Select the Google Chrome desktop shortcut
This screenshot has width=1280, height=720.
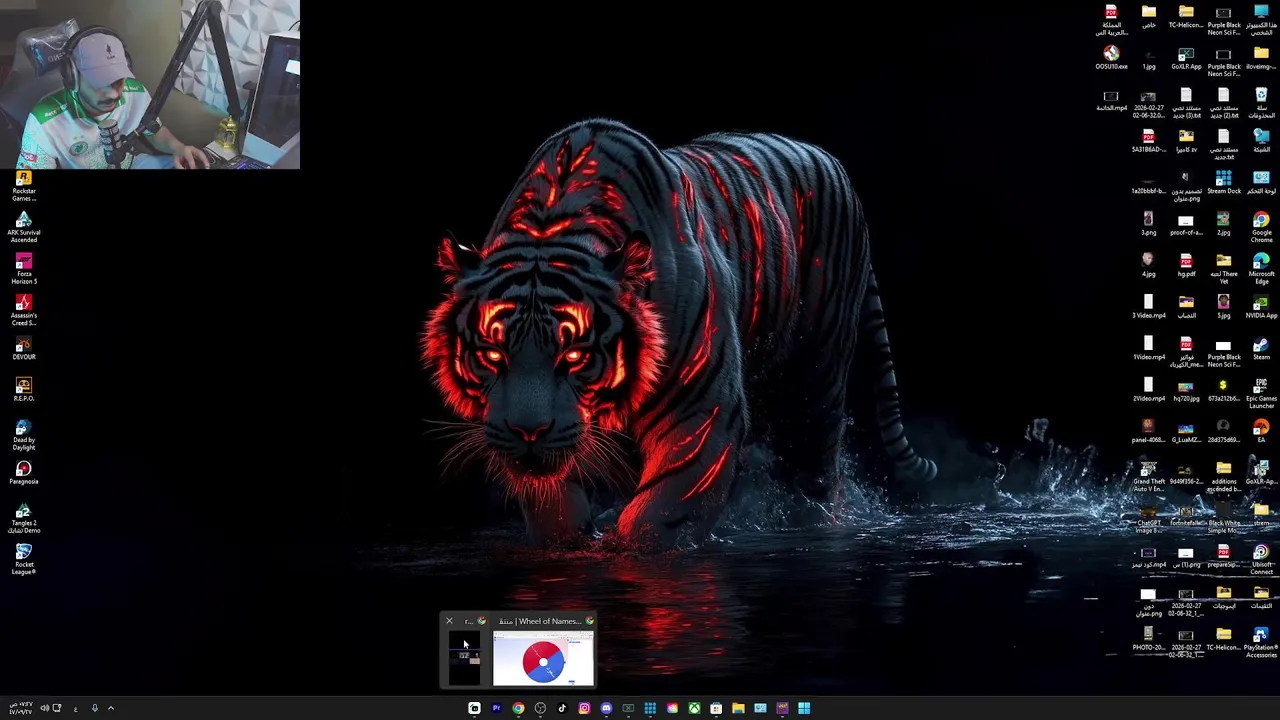[x=1261, y=228]
